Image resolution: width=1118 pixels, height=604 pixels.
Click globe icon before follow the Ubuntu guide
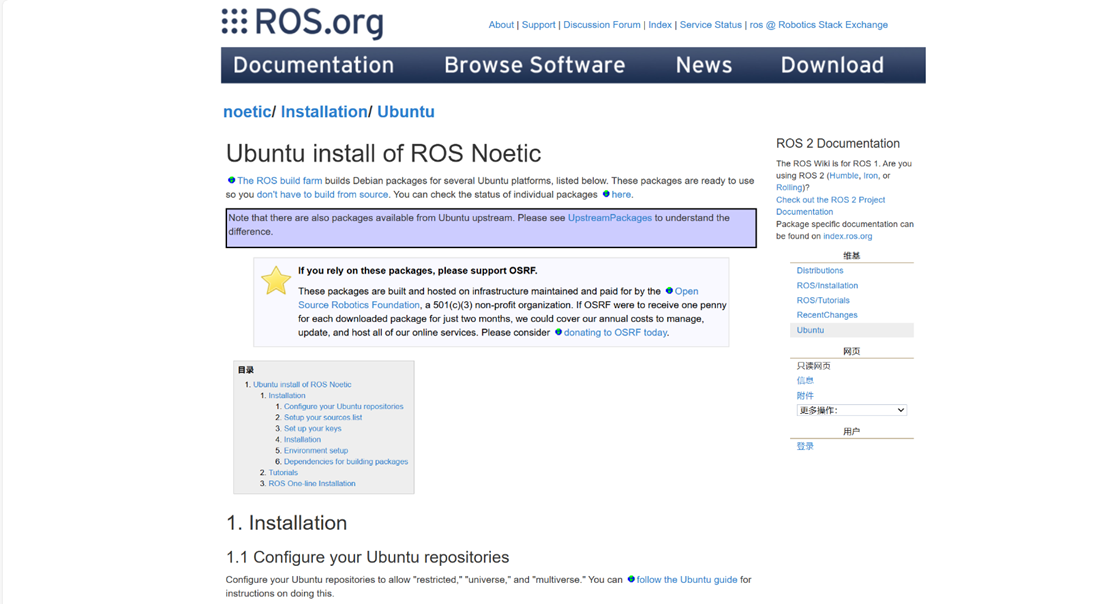pos(631,579)
